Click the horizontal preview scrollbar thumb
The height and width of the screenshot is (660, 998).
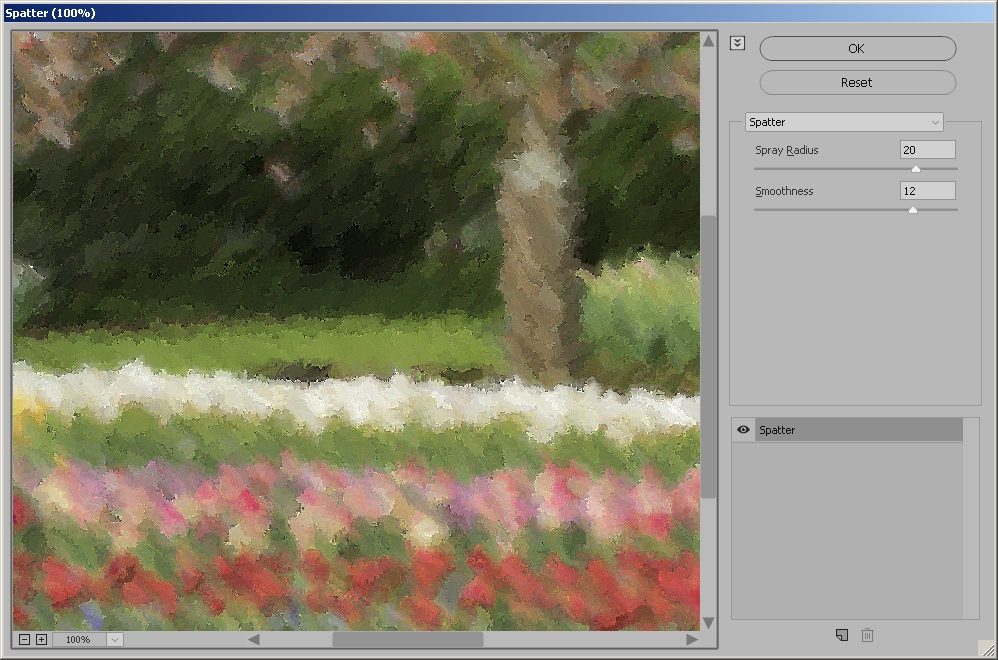407,639
